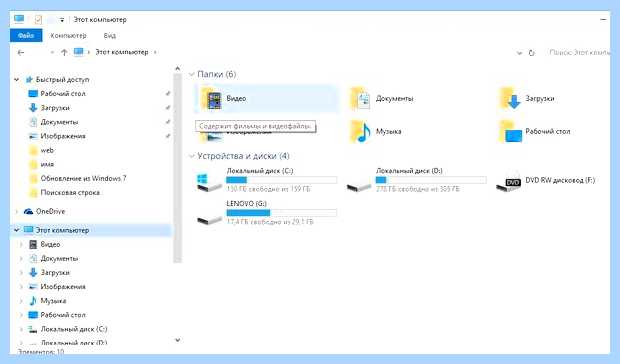Open Изображения under Быстрый доступ
620x364 pixels.
(x=57, y=136)
